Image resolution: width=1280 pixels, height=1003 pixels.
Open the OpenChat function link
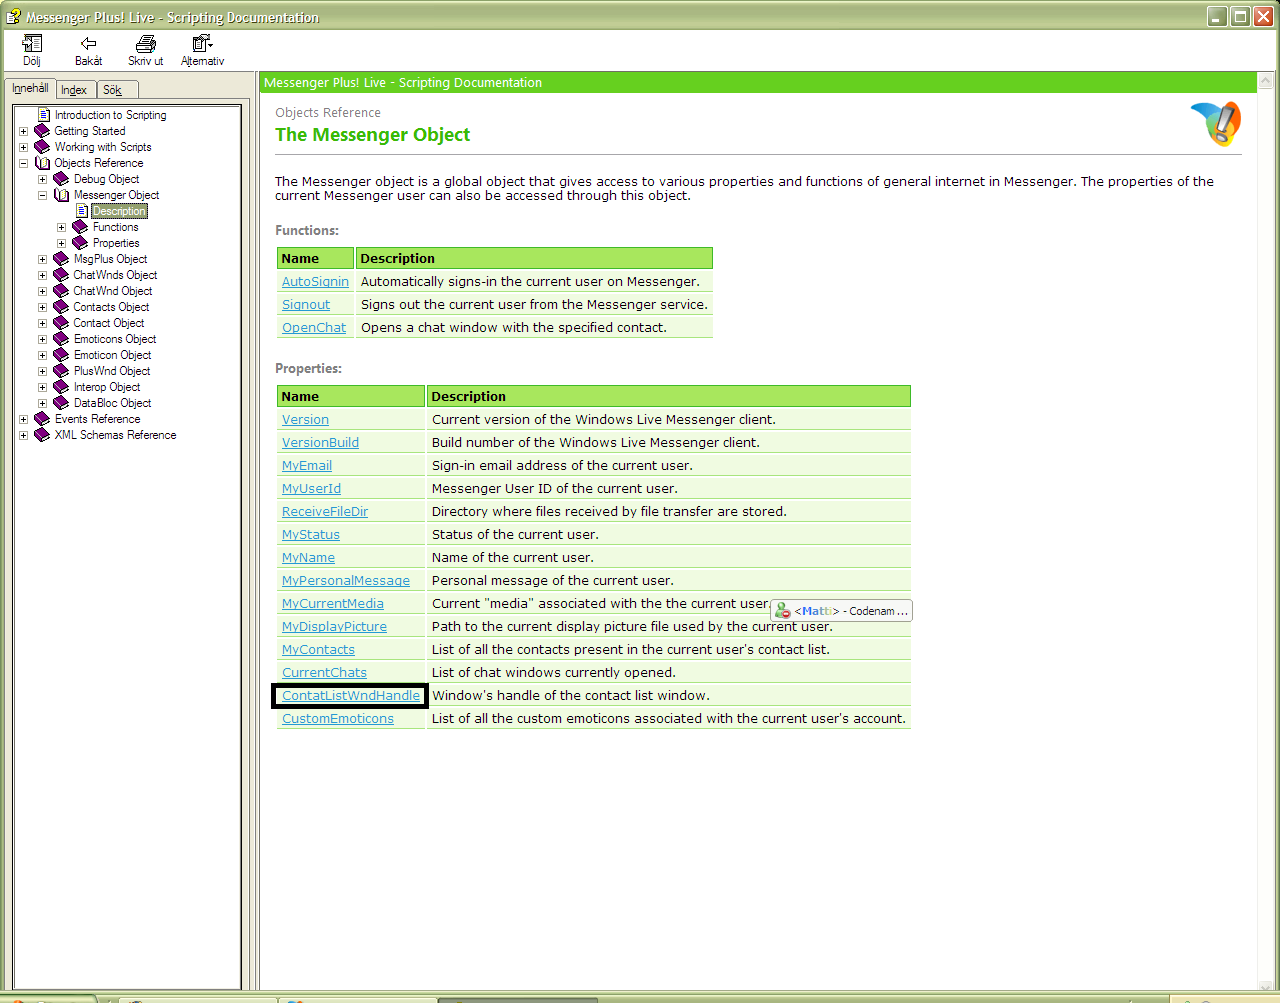[x=314, y=328]
